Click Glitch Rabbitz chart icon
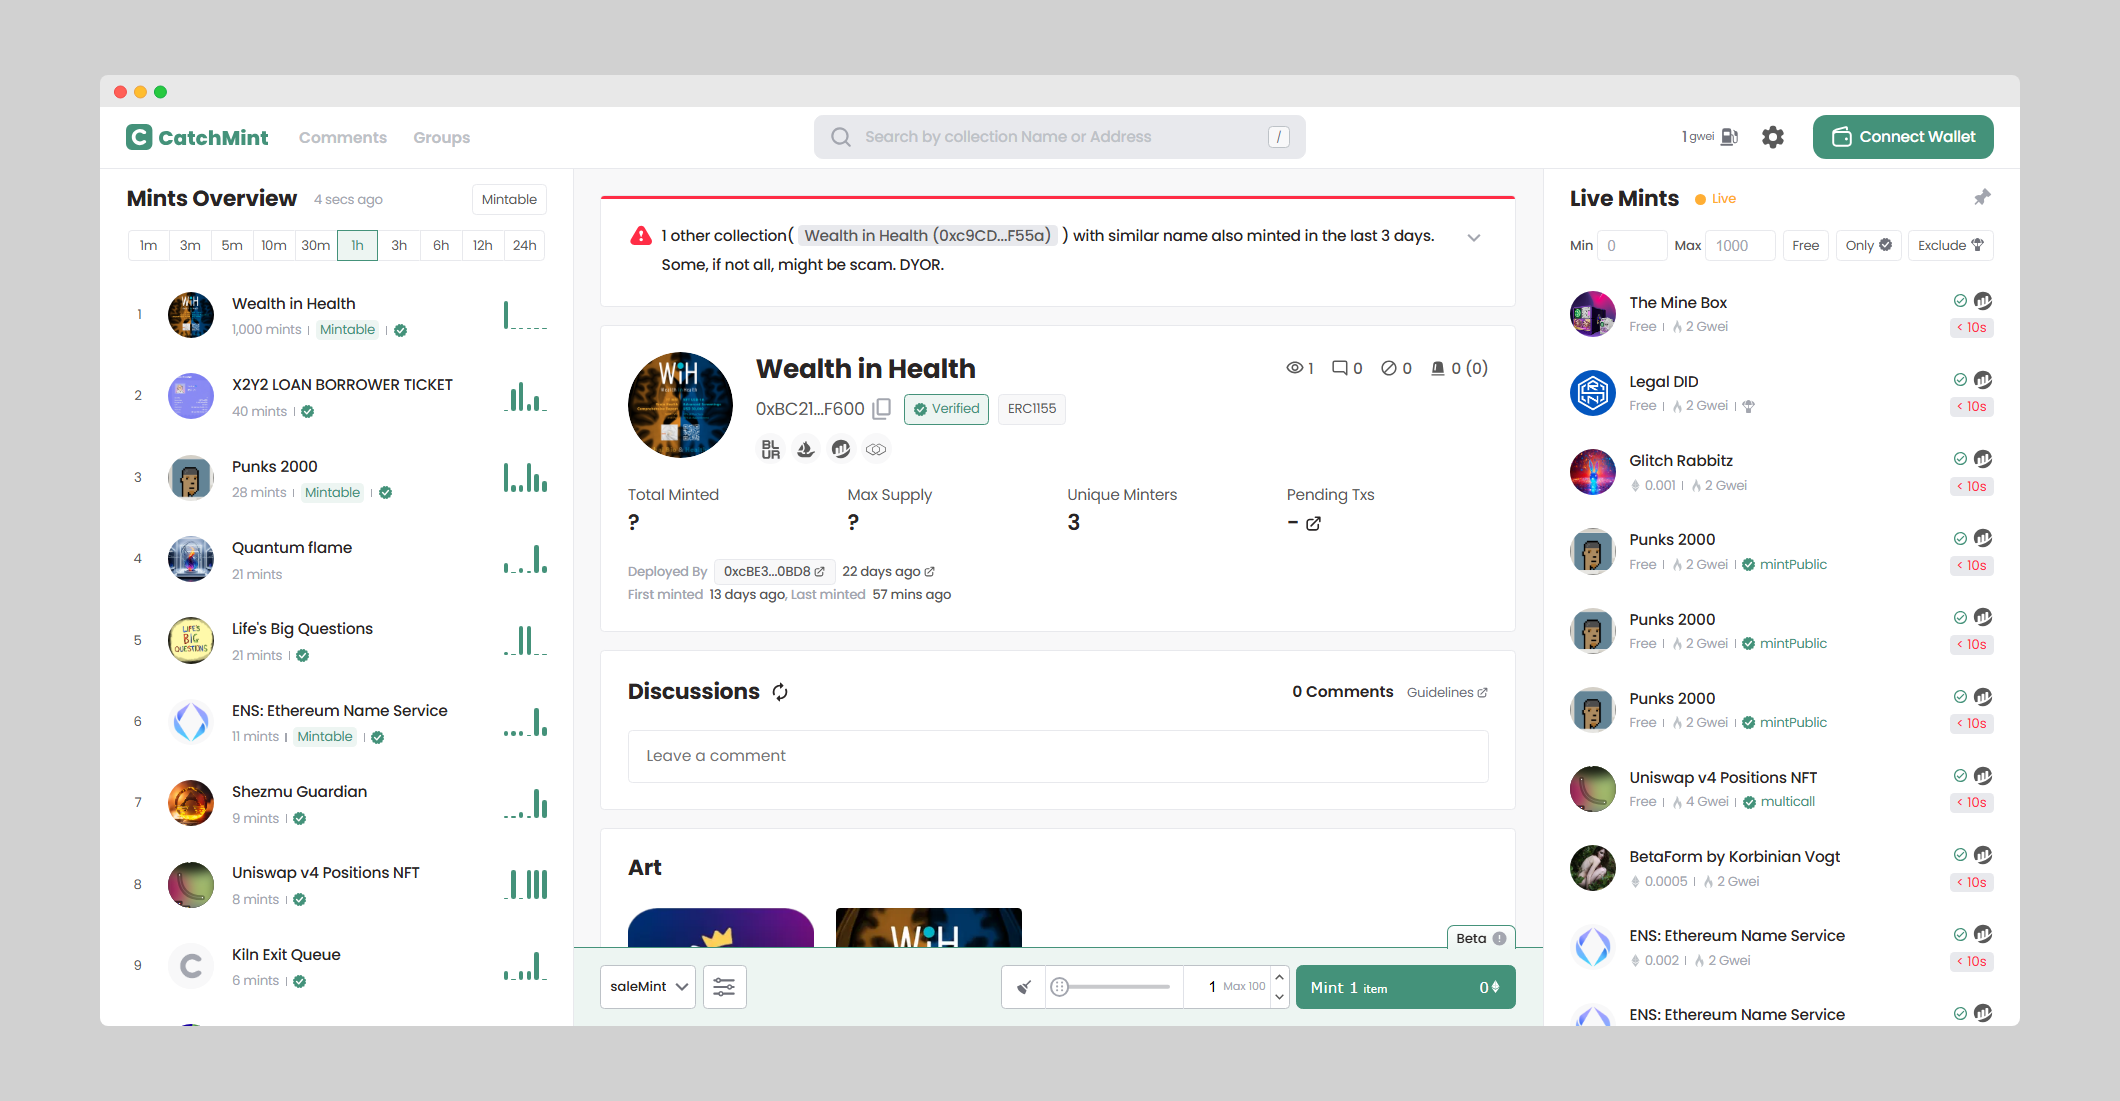The image size is (2120, 1101). click(1983, 459)
